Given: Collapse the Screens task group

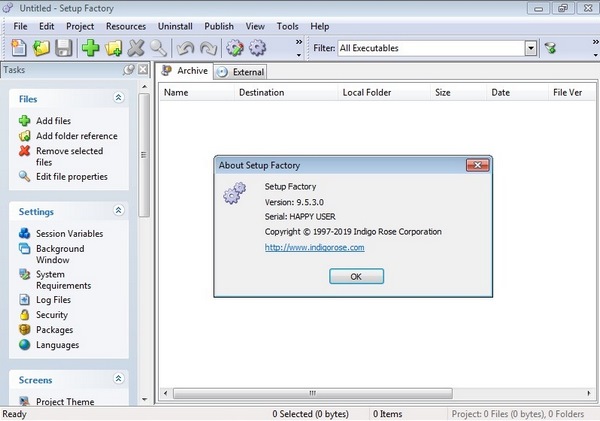Looking at the screenshot, I should pyautogui.click(x=119, y=379).
